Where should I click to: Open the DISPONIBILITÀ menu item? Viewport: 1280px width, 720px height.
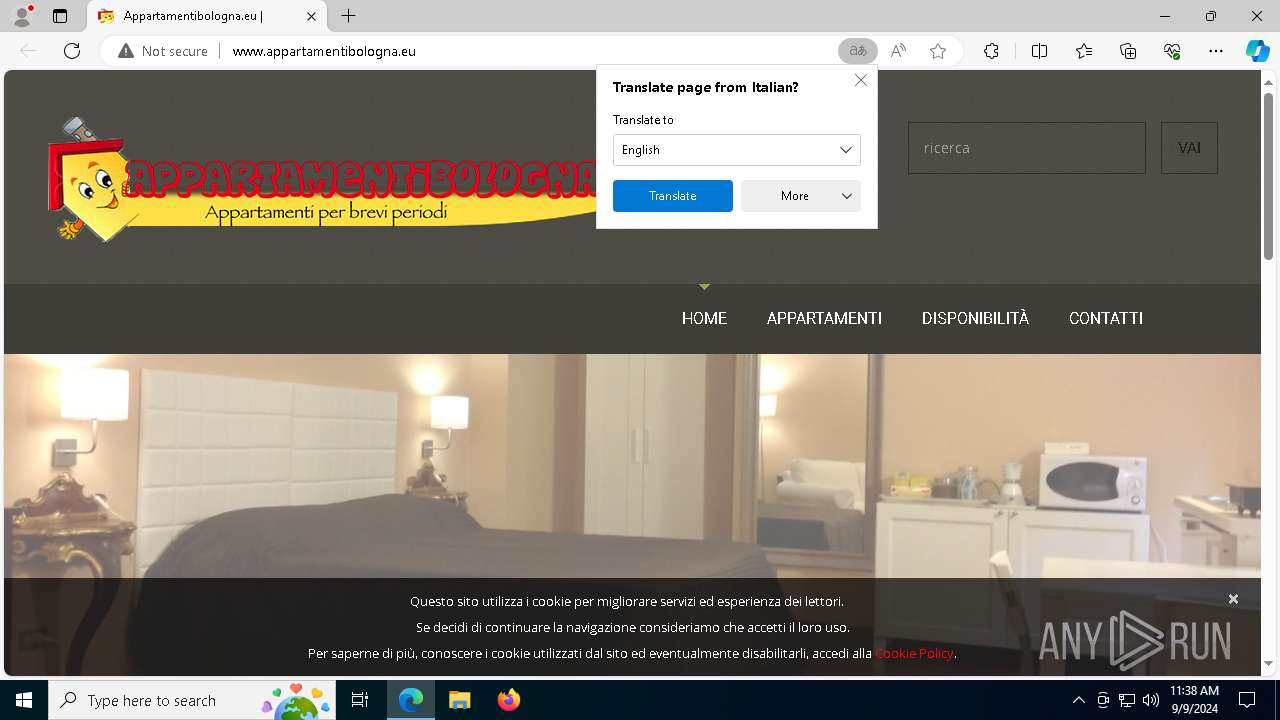[975, 318]
